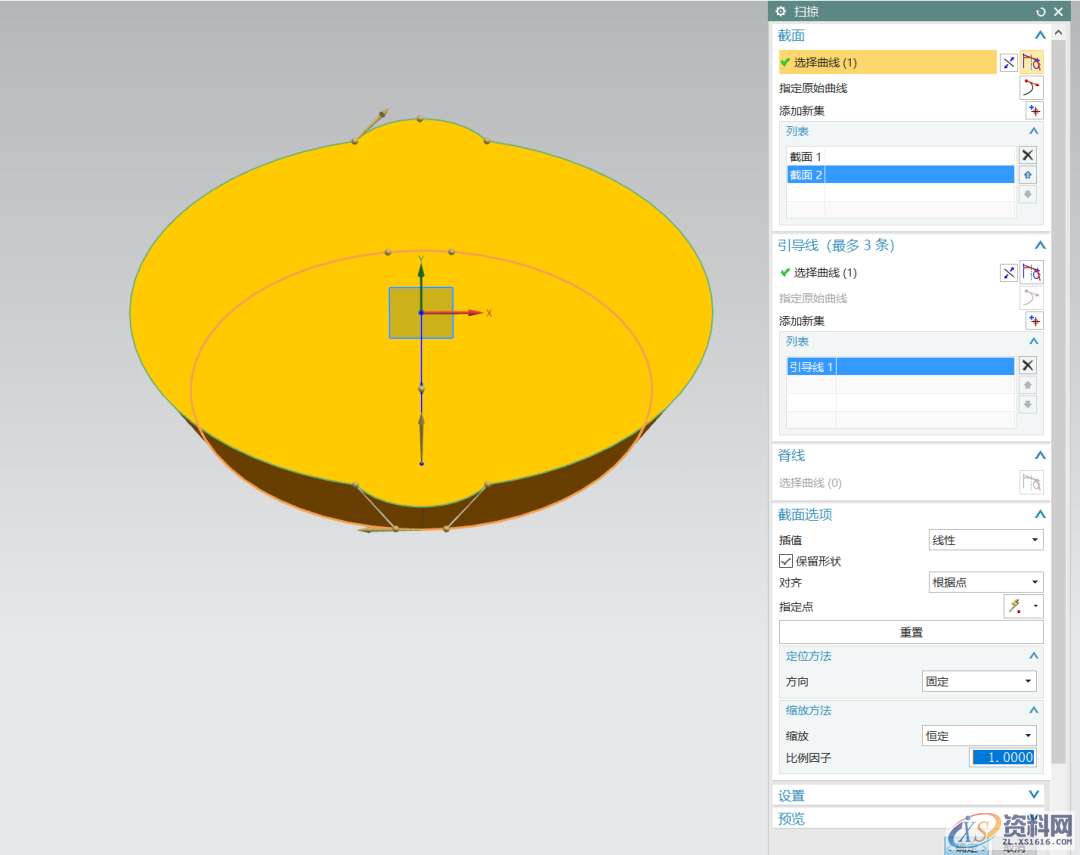1080x855 pixels.
Task: Open the 缩放 dropdown showing 恒定
Action: tap(979, 736)
